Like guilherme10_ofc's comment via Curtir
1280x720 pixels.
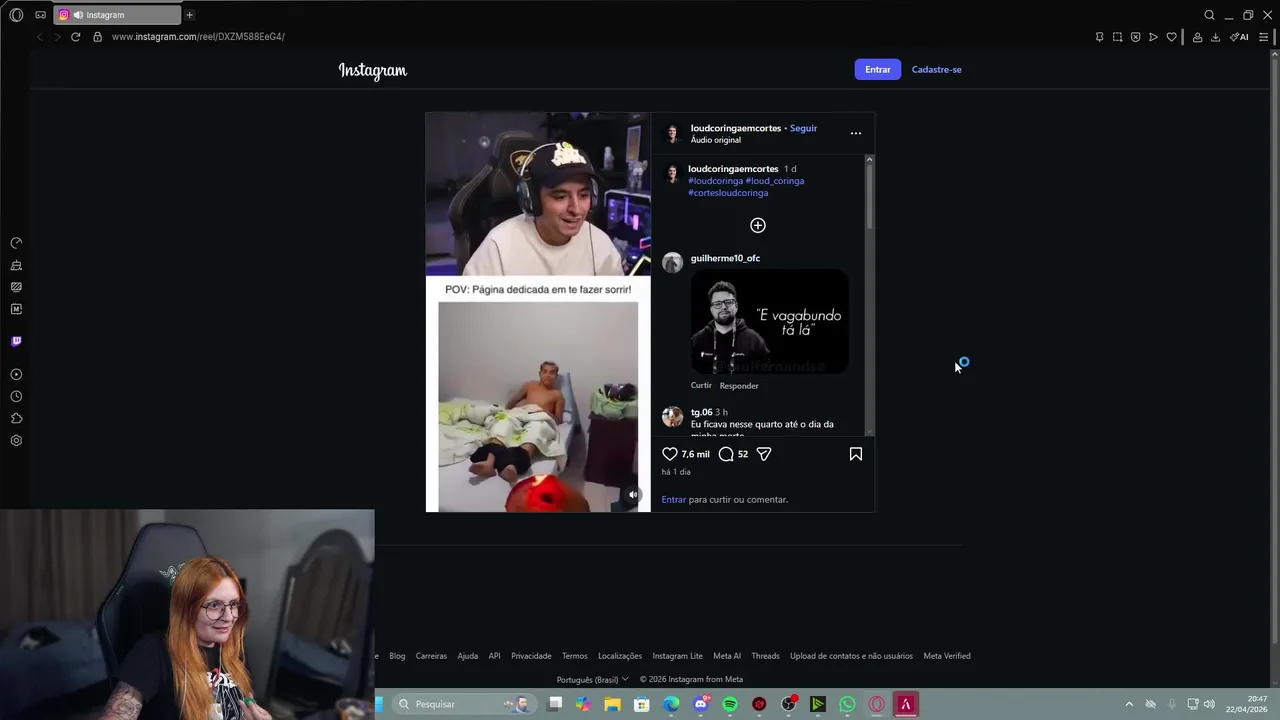click(x=701, y=385)
